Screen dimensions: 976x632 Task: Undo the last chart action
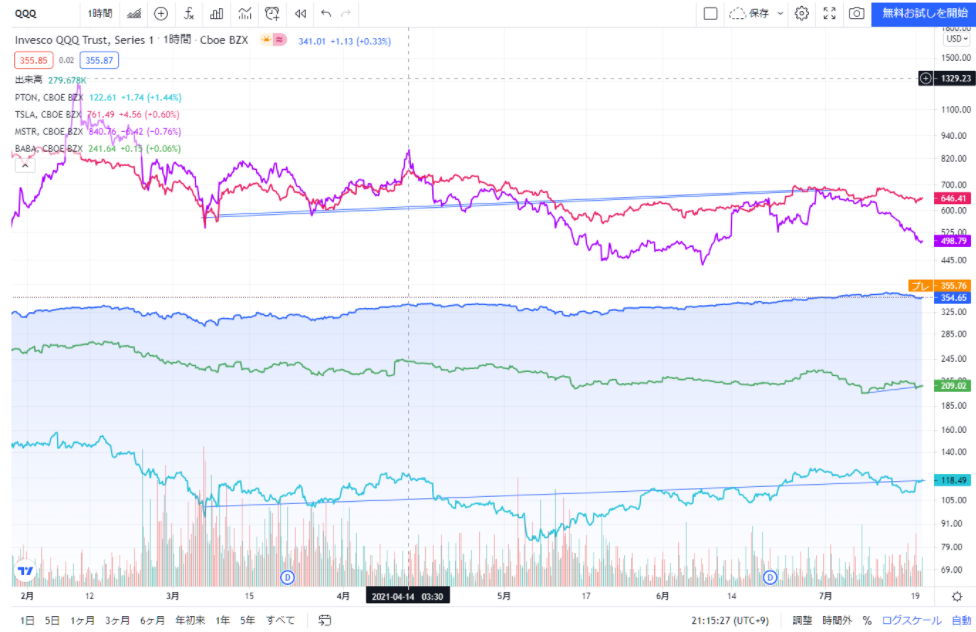click(x=326, y=14)
